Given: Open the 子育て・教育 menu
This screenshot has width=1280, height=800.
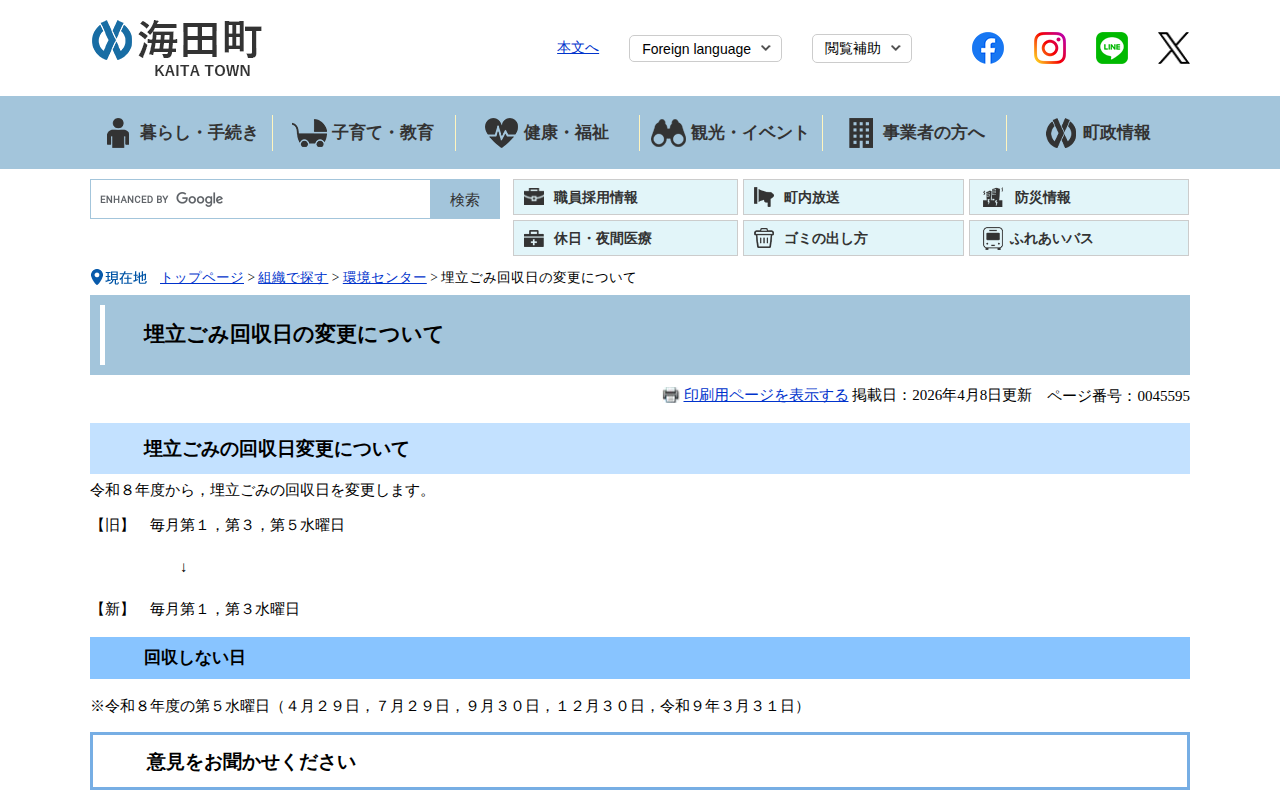Looking at the screenshot, I should click(364, 133).
